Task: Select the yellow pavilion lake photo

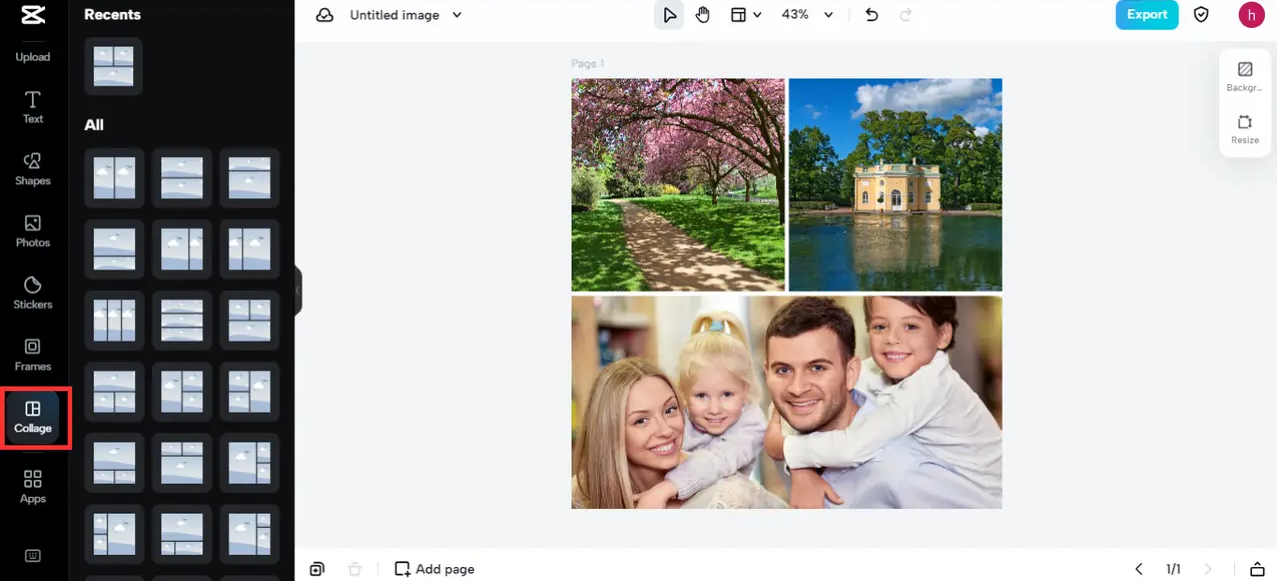Action: [x=895, y=184]
